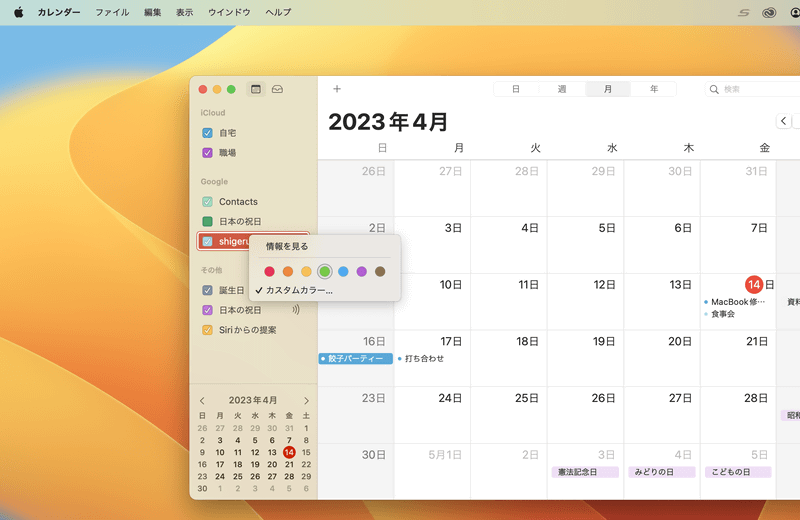The width and height of the screenshot is (800, 520).
Task: Open the inbox notifications icon
Action: pos(277,89)
